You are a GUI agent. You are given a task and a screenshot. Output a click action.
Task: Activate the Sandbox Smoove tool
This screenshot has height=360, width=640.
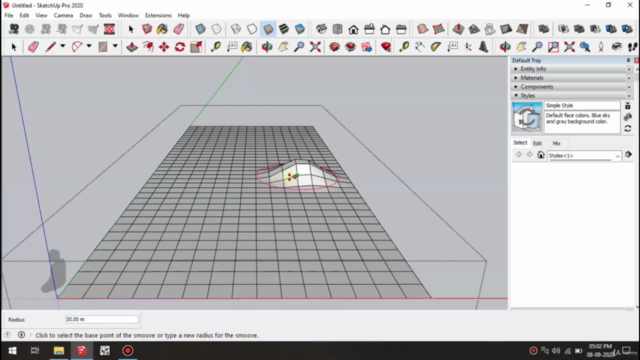click(x=458, y=29)
